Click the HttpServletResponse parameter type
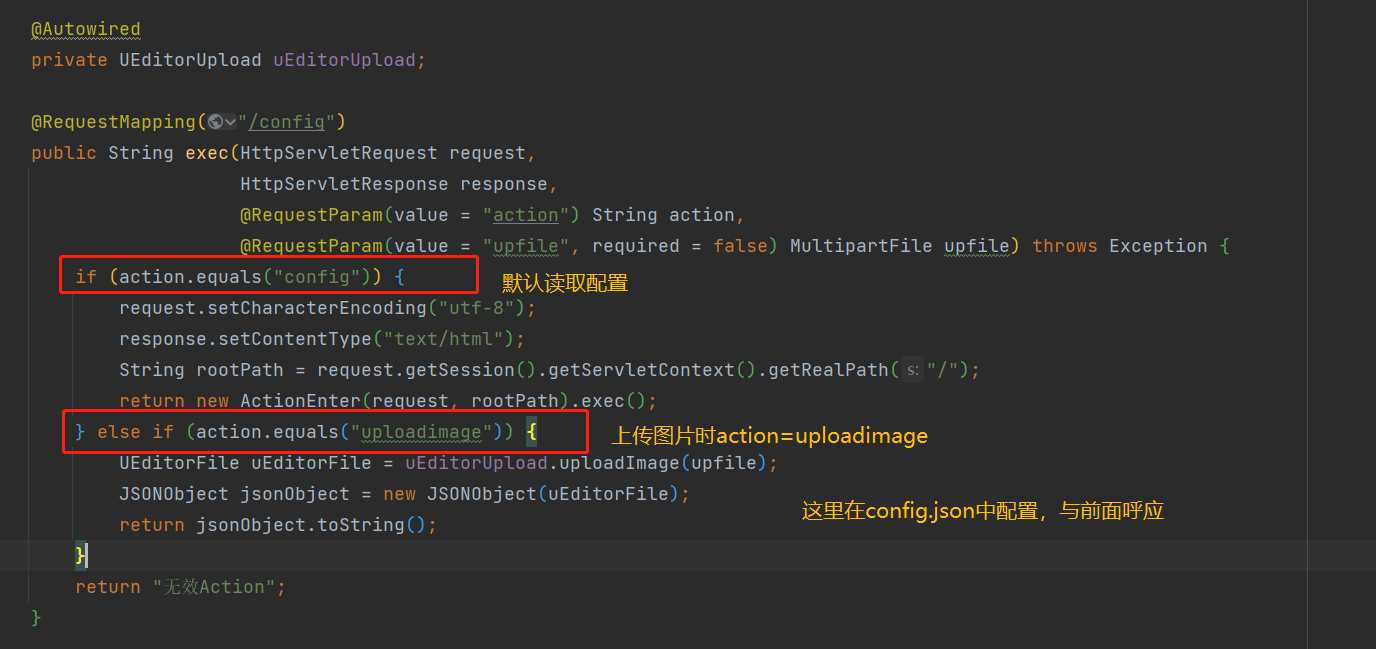This screenshot has width=1376, height=649. 344,184
